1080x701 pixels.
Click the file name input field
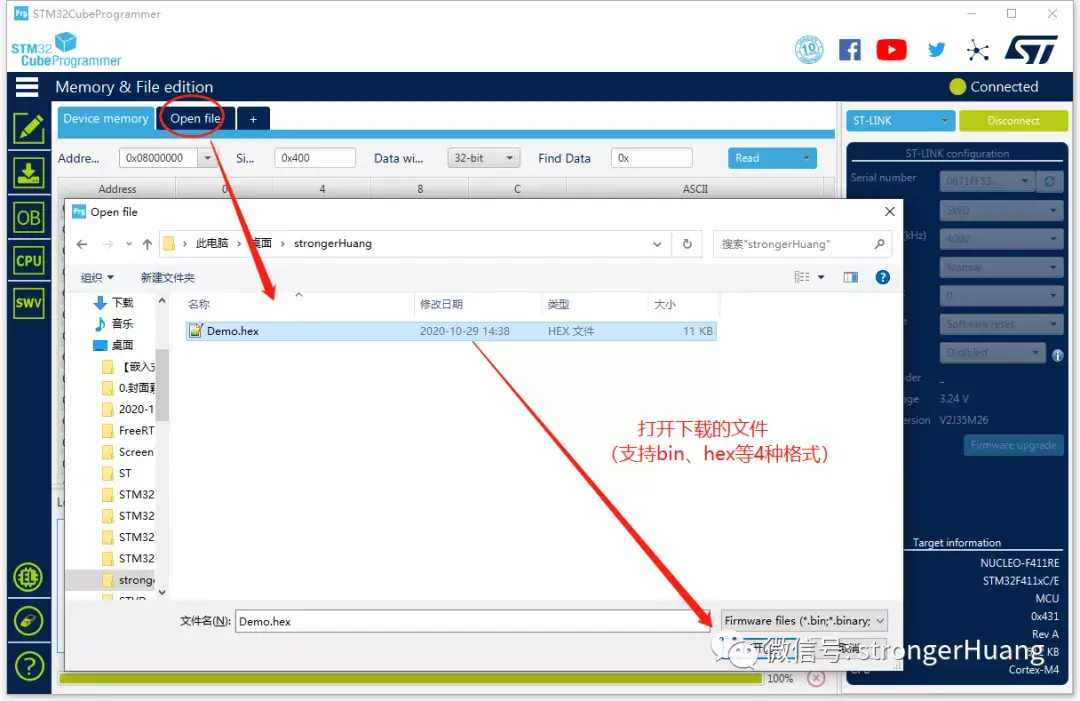[474, 621]
